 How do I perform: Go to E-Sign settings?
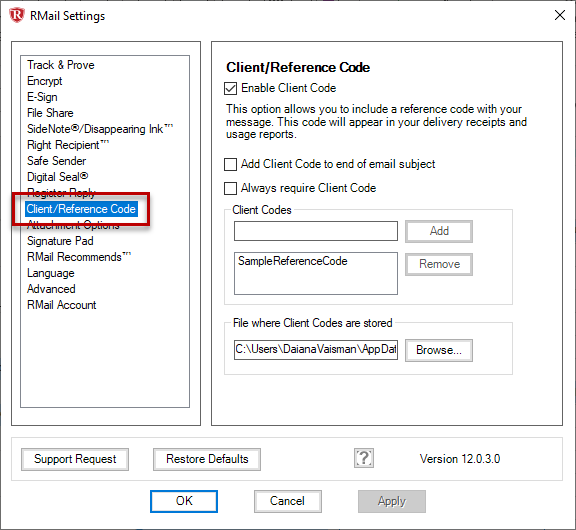coord(42,97)
